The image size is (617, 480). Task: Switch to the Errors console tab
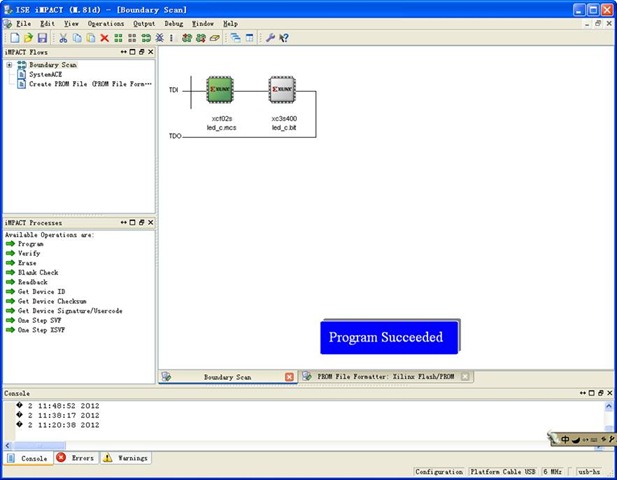[75, 458]
